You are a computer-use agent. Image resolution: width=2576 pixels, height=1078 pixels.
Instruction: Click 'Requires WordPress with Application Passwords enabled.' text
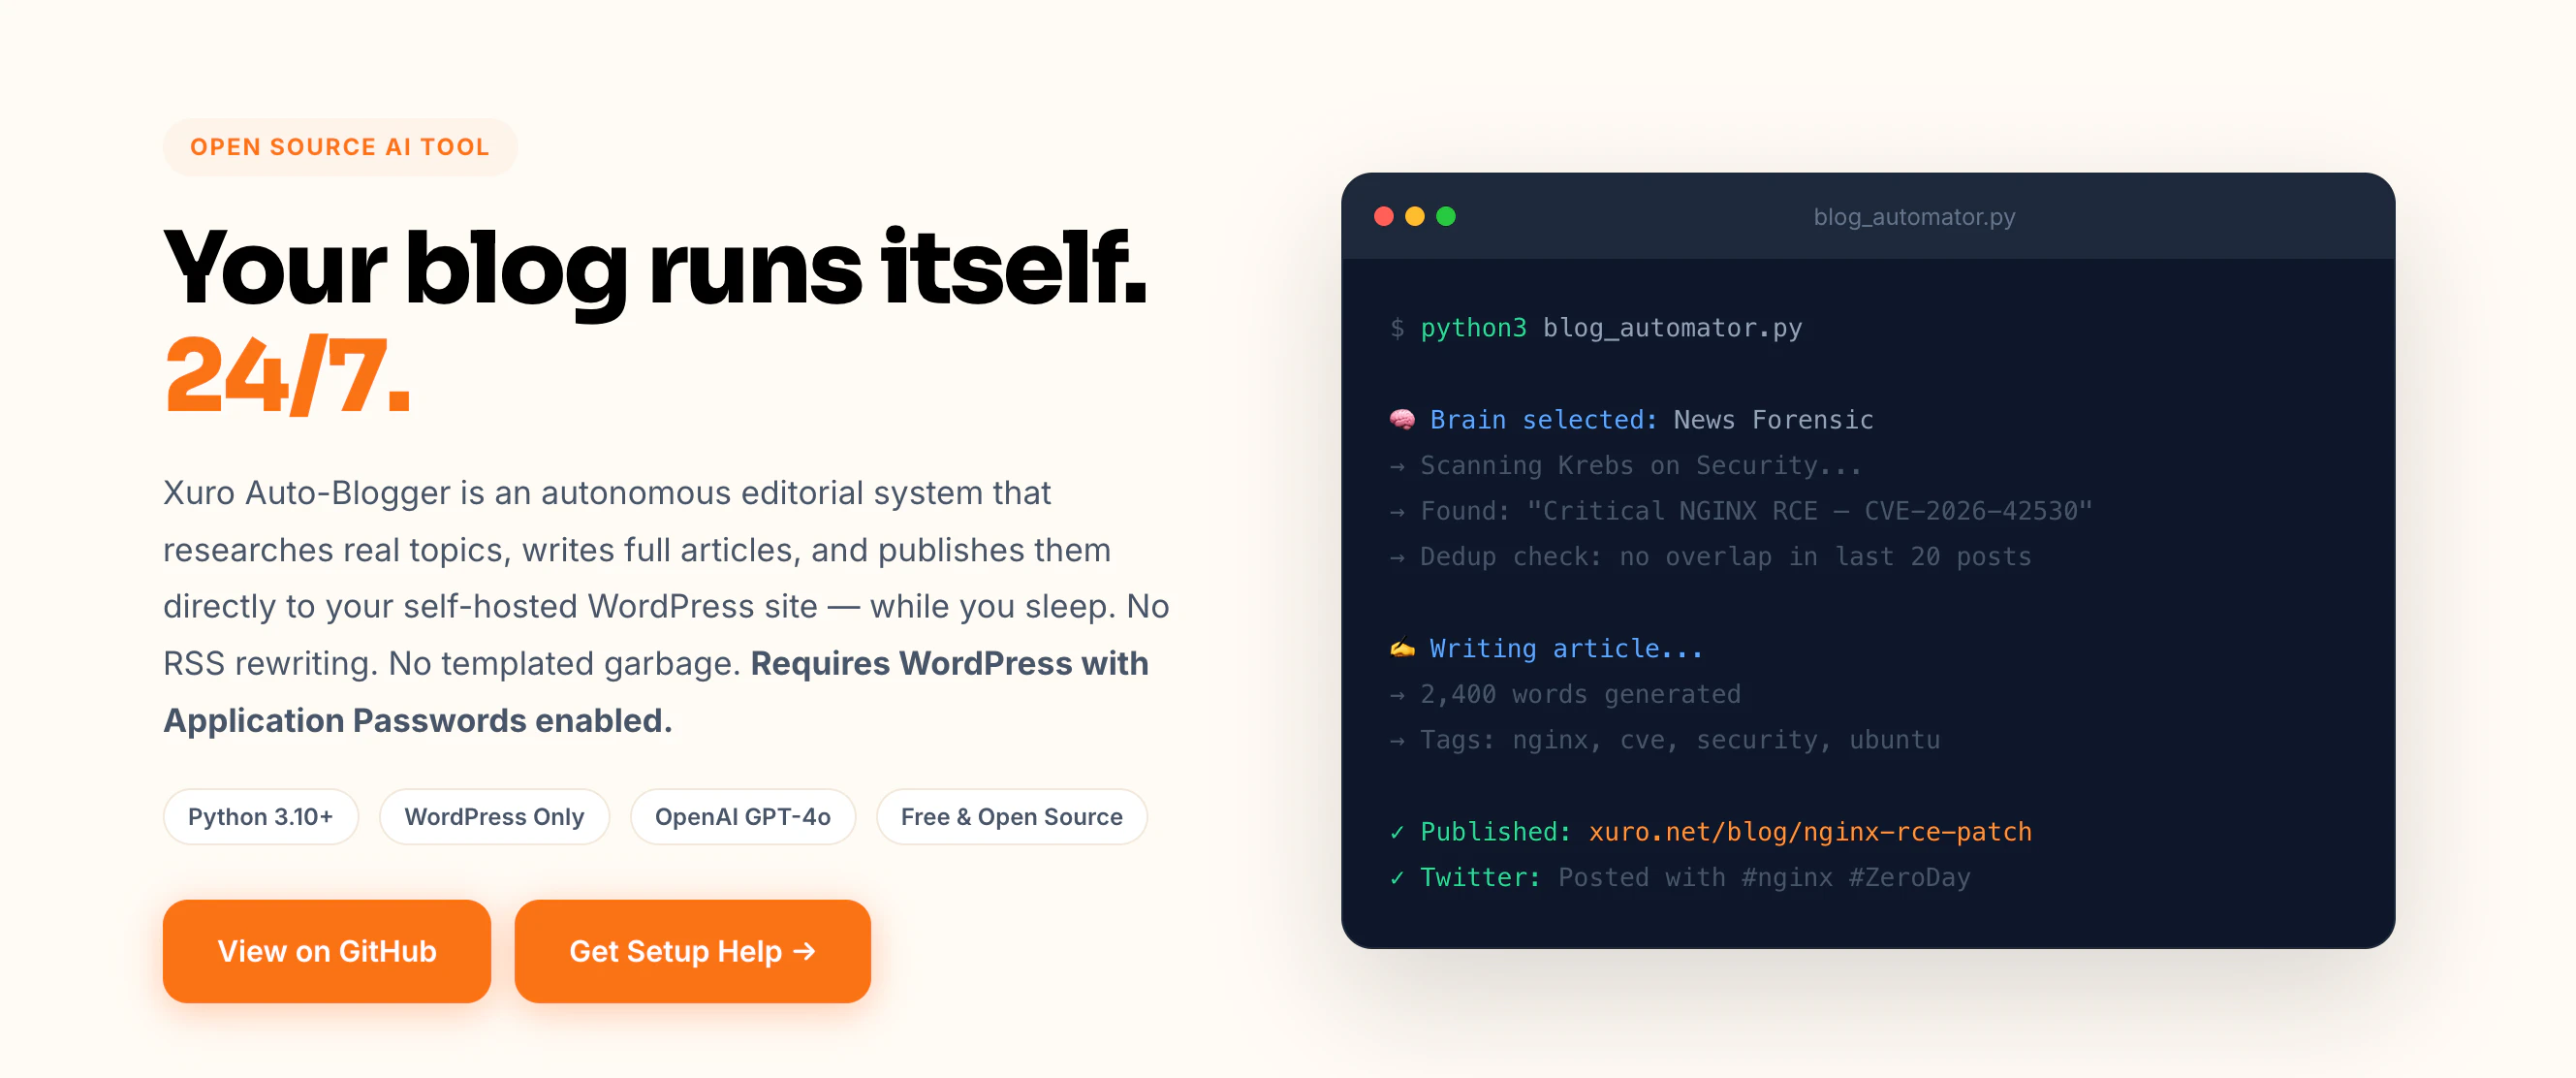click(656, 692)
